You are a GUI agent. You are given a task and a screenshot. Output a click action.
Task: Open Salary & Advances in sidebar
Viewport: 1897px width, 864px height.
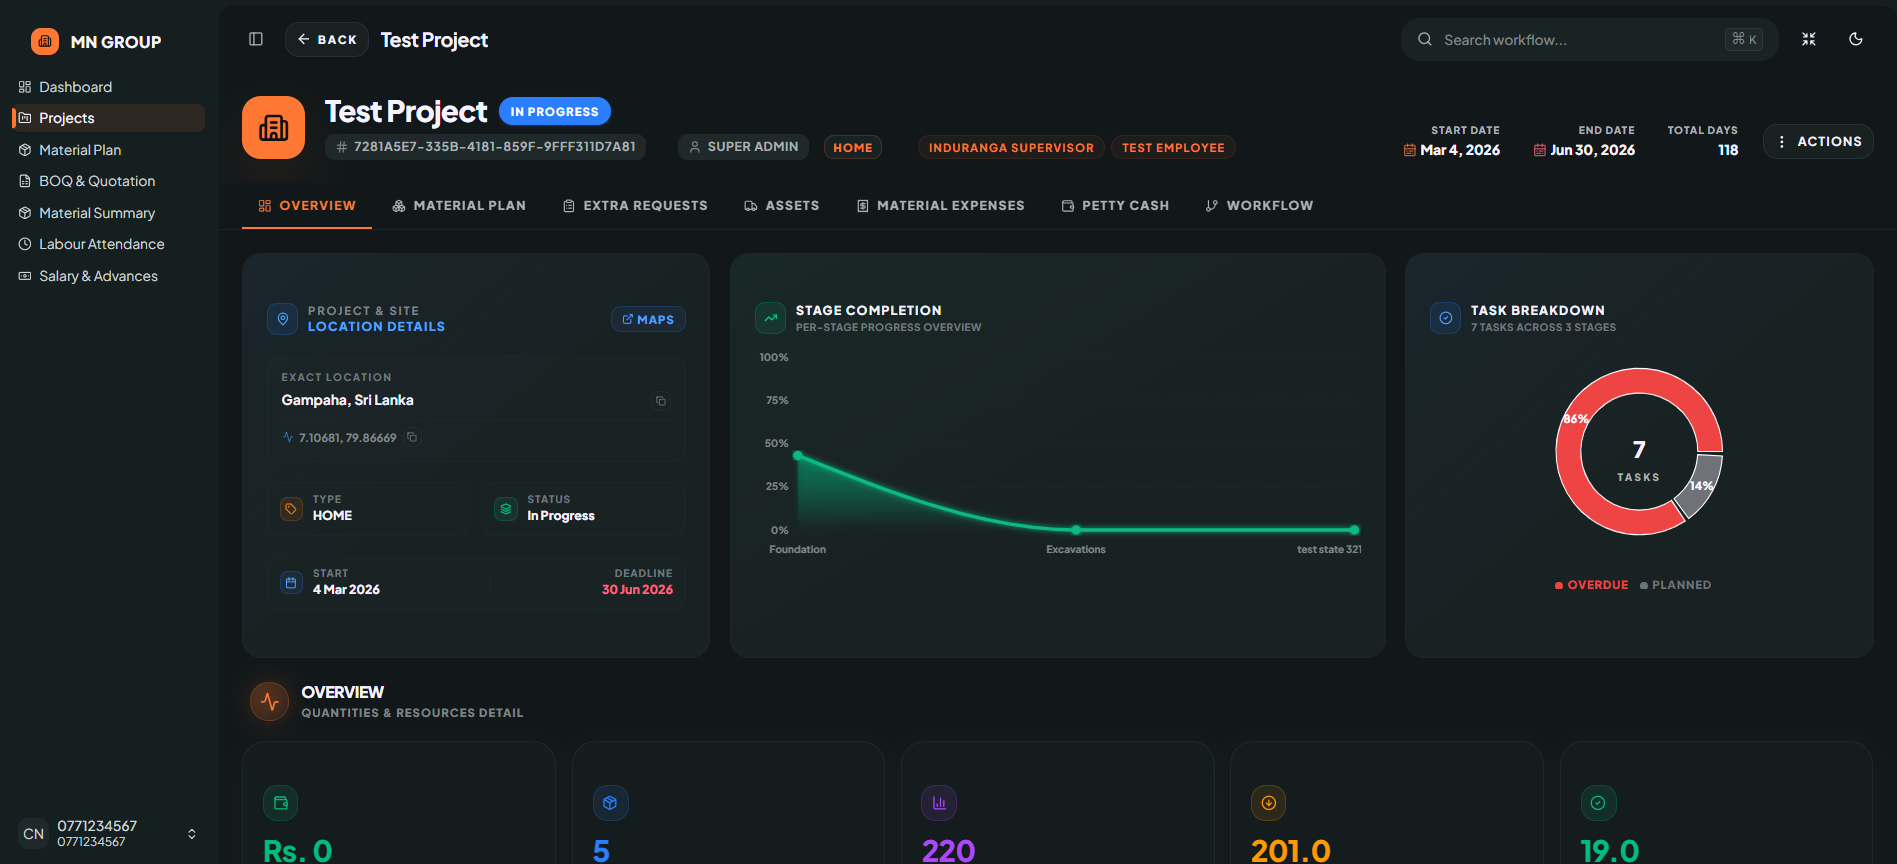tap(108, 276)
